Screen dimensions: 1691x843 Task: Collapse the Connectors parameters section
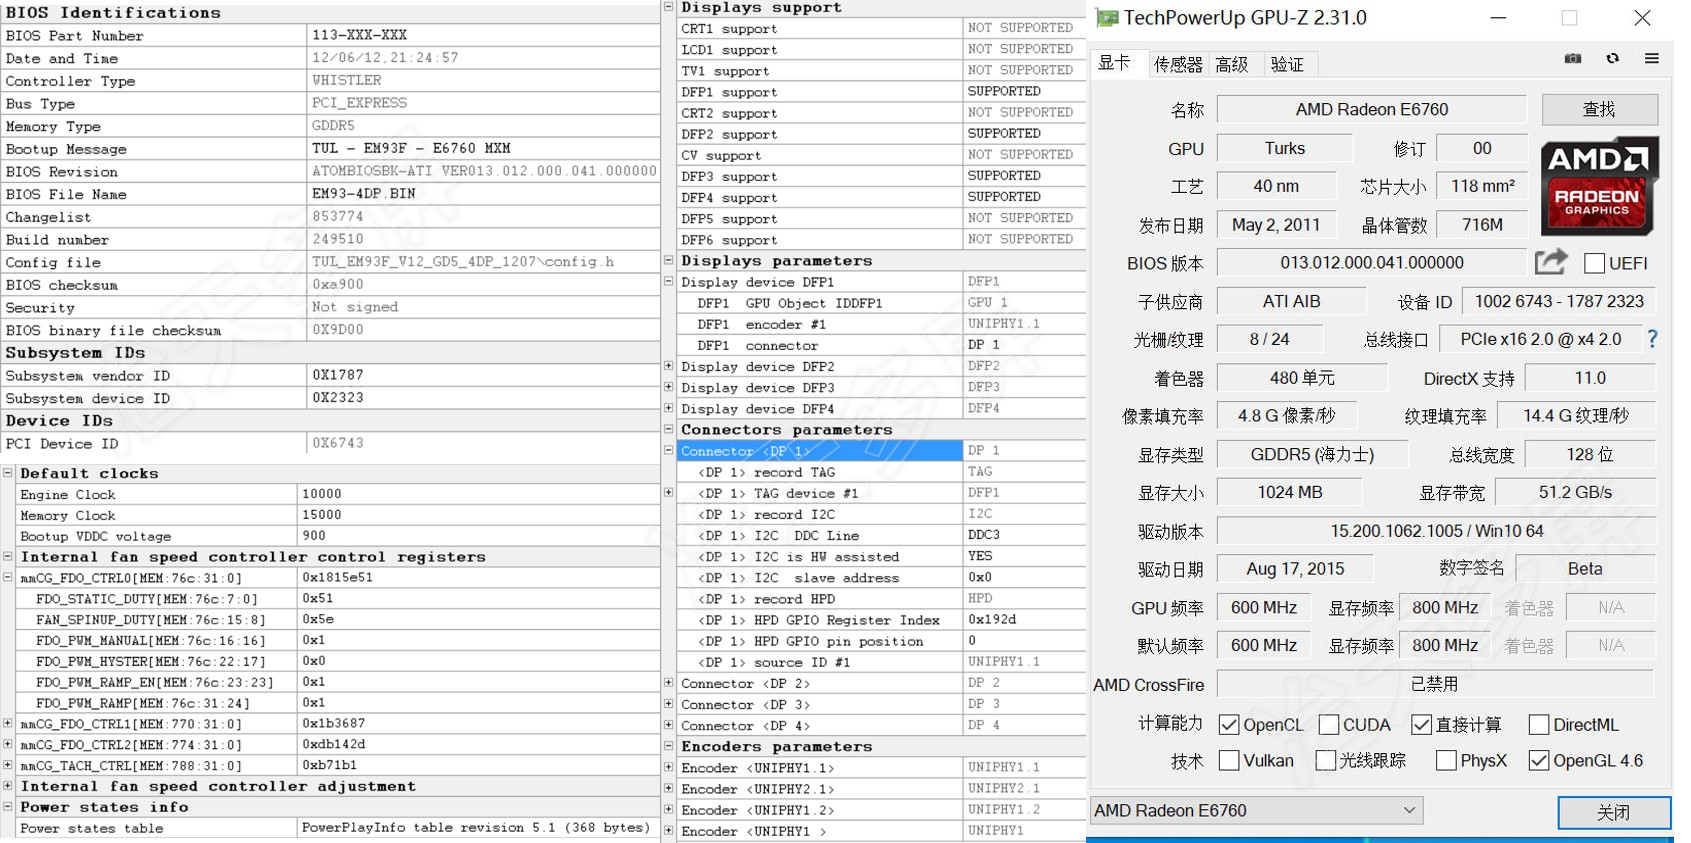coord(669,429)
